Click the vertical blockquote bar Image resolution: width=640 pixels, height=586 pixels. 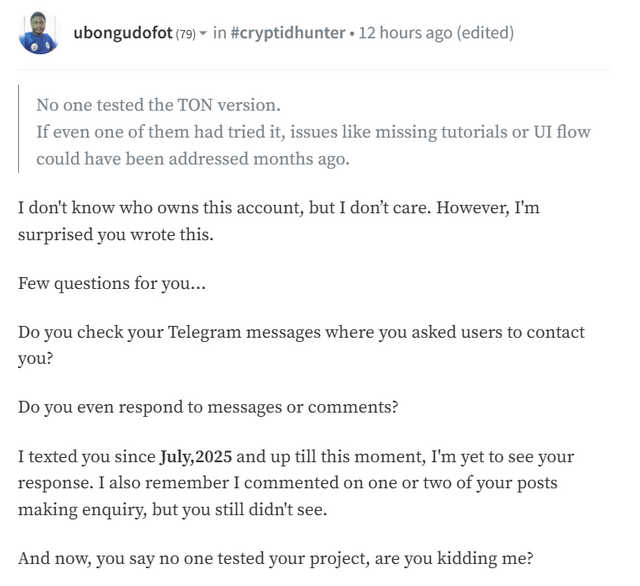coord(18,129)
